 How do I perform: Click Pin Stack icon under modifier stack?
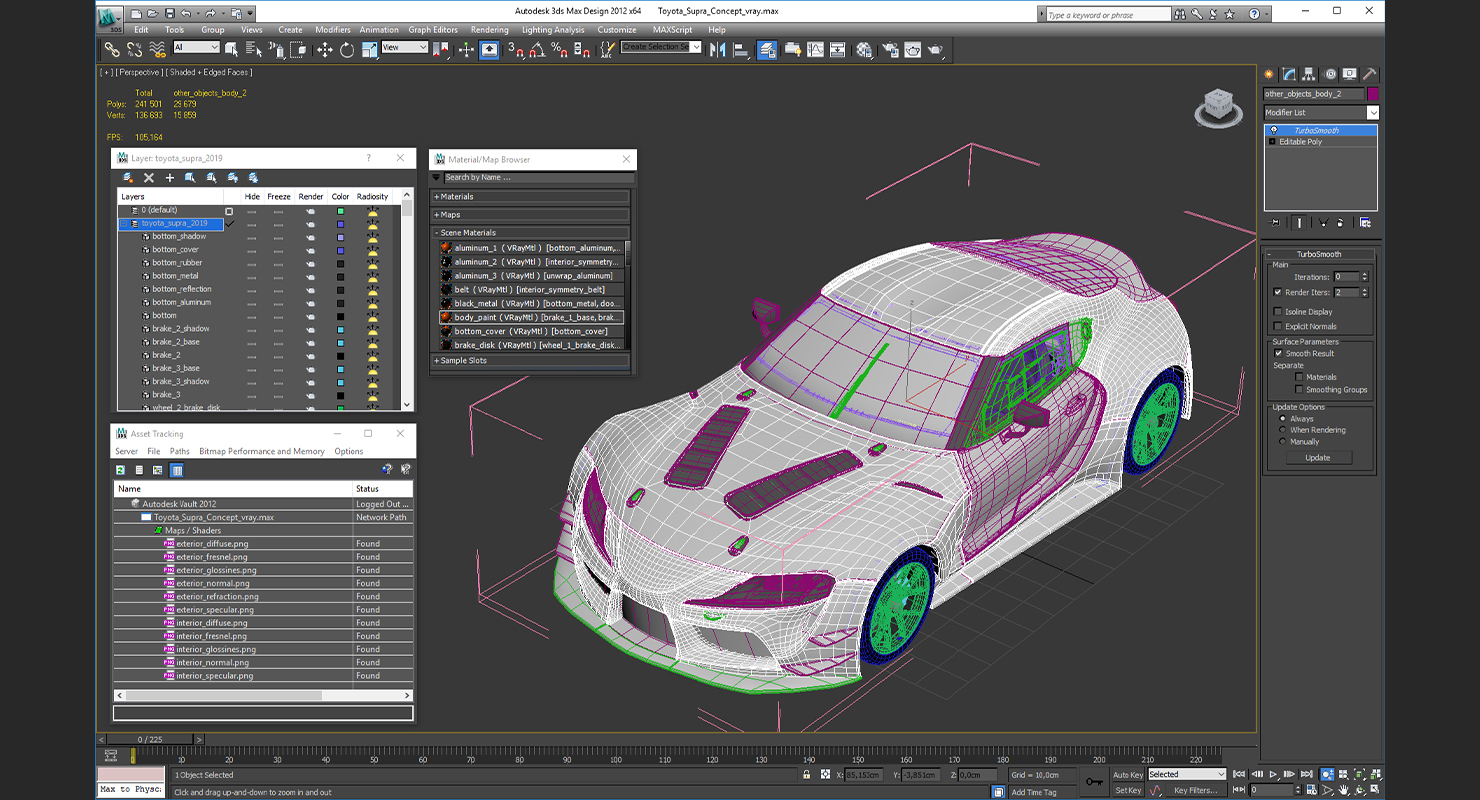click(x=1274, y=222)
